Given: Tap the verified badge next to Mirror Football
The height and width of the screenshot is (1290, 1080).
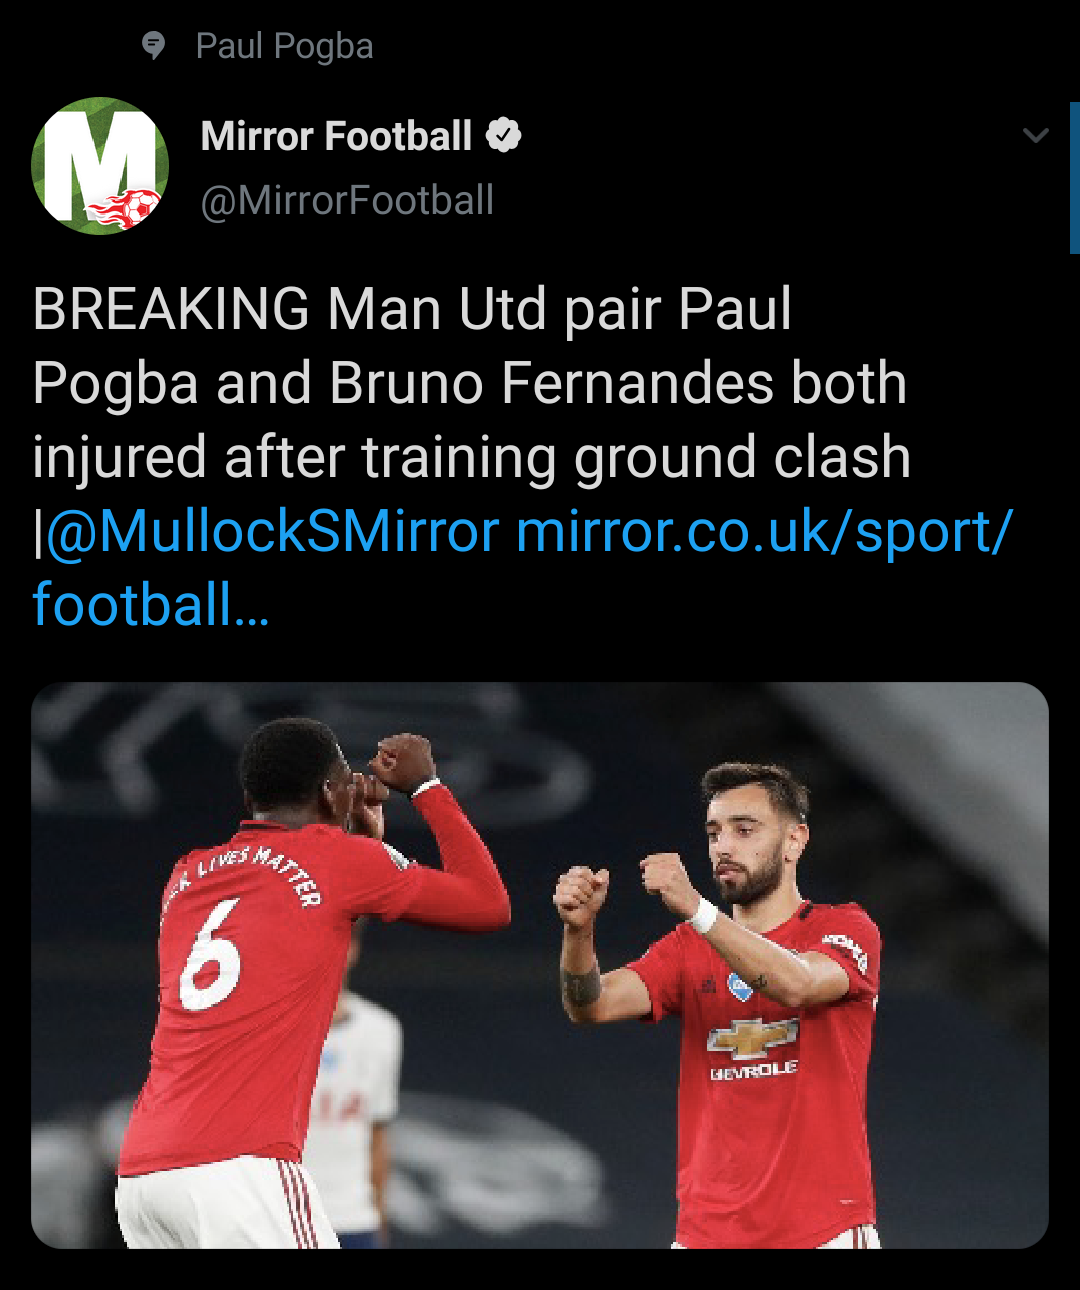Looking at the screenshot, I should pyautogui.click(x=504, y=135).
